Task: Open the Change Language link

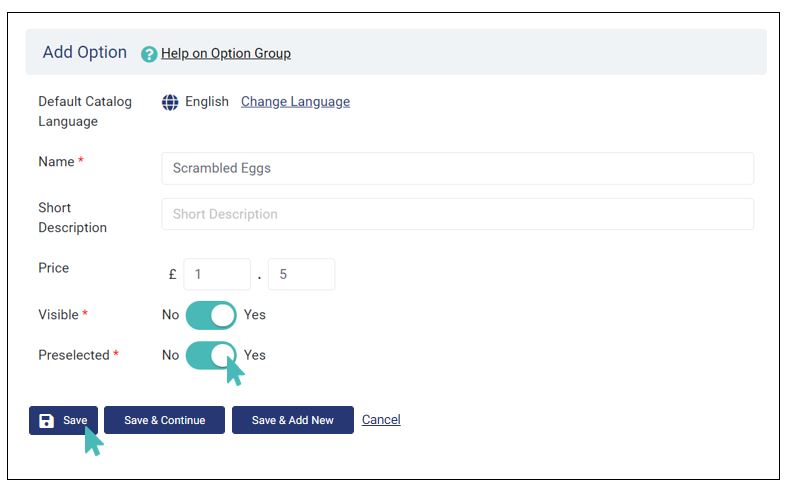Action: (295, 102)
